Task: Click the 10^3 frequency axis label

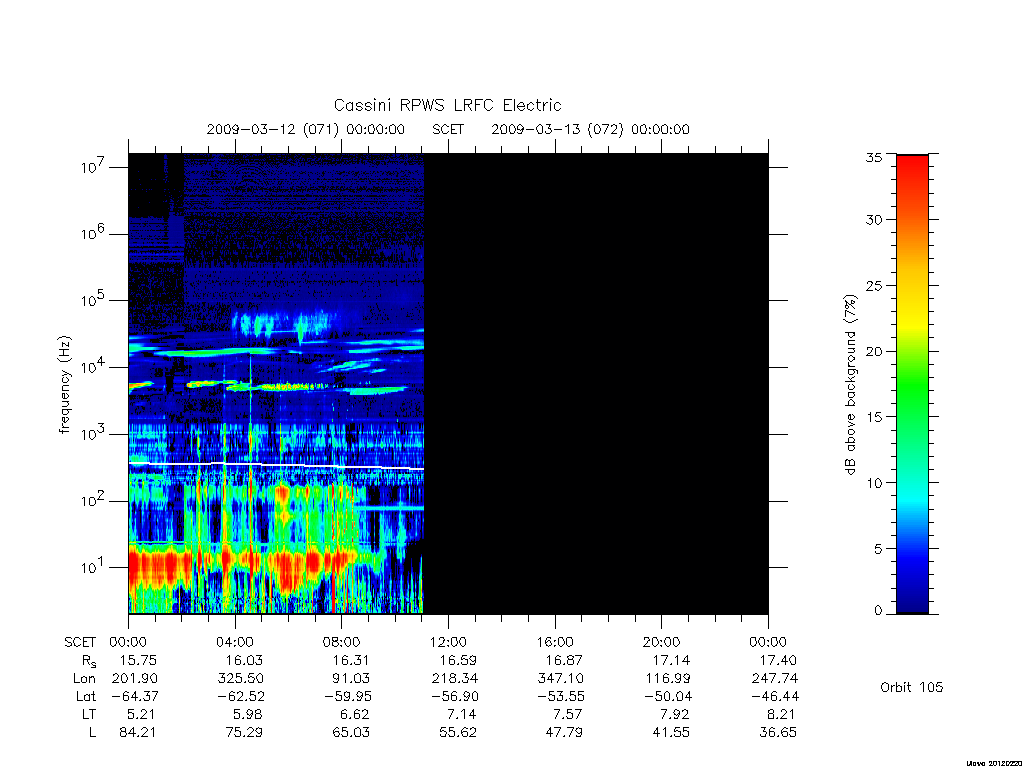Action: (92, 434)
